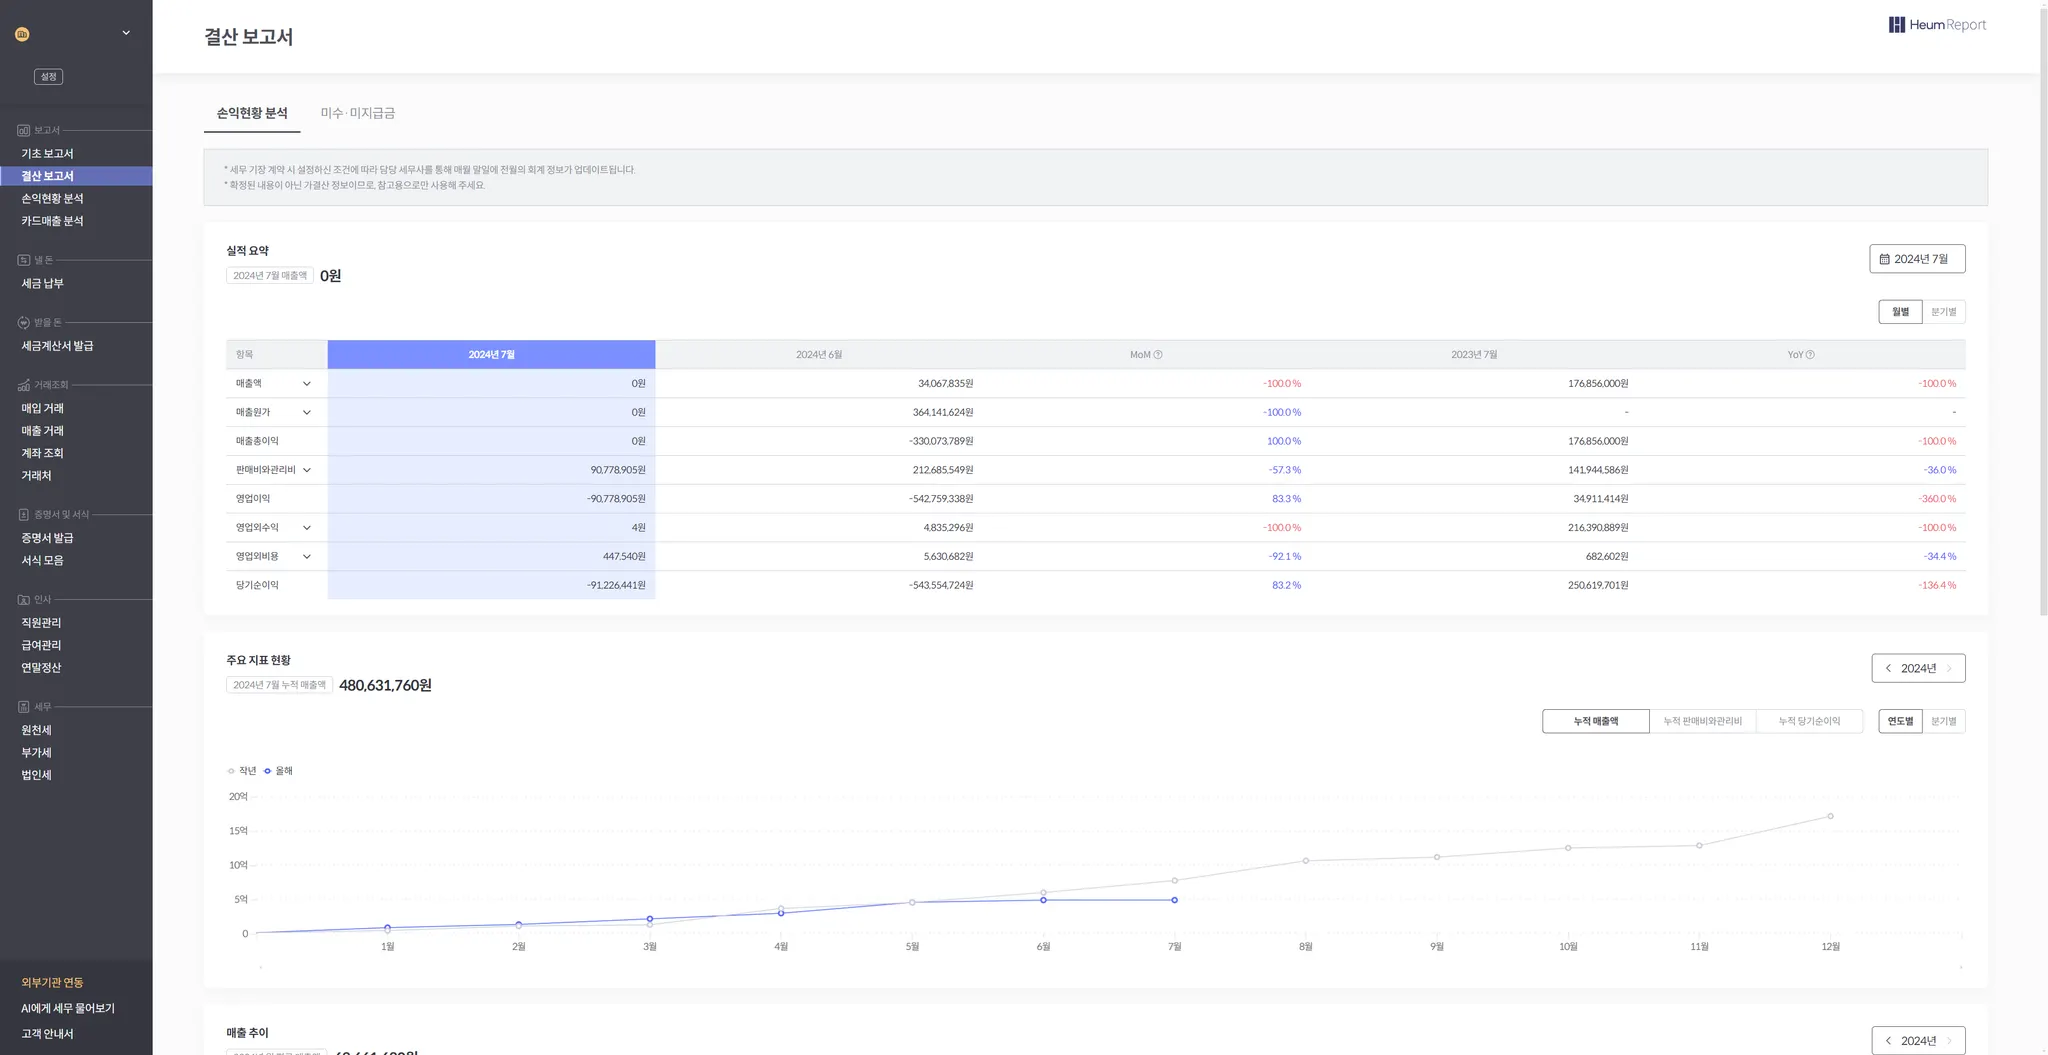Click the 인사 section icon

coord(23,600)
